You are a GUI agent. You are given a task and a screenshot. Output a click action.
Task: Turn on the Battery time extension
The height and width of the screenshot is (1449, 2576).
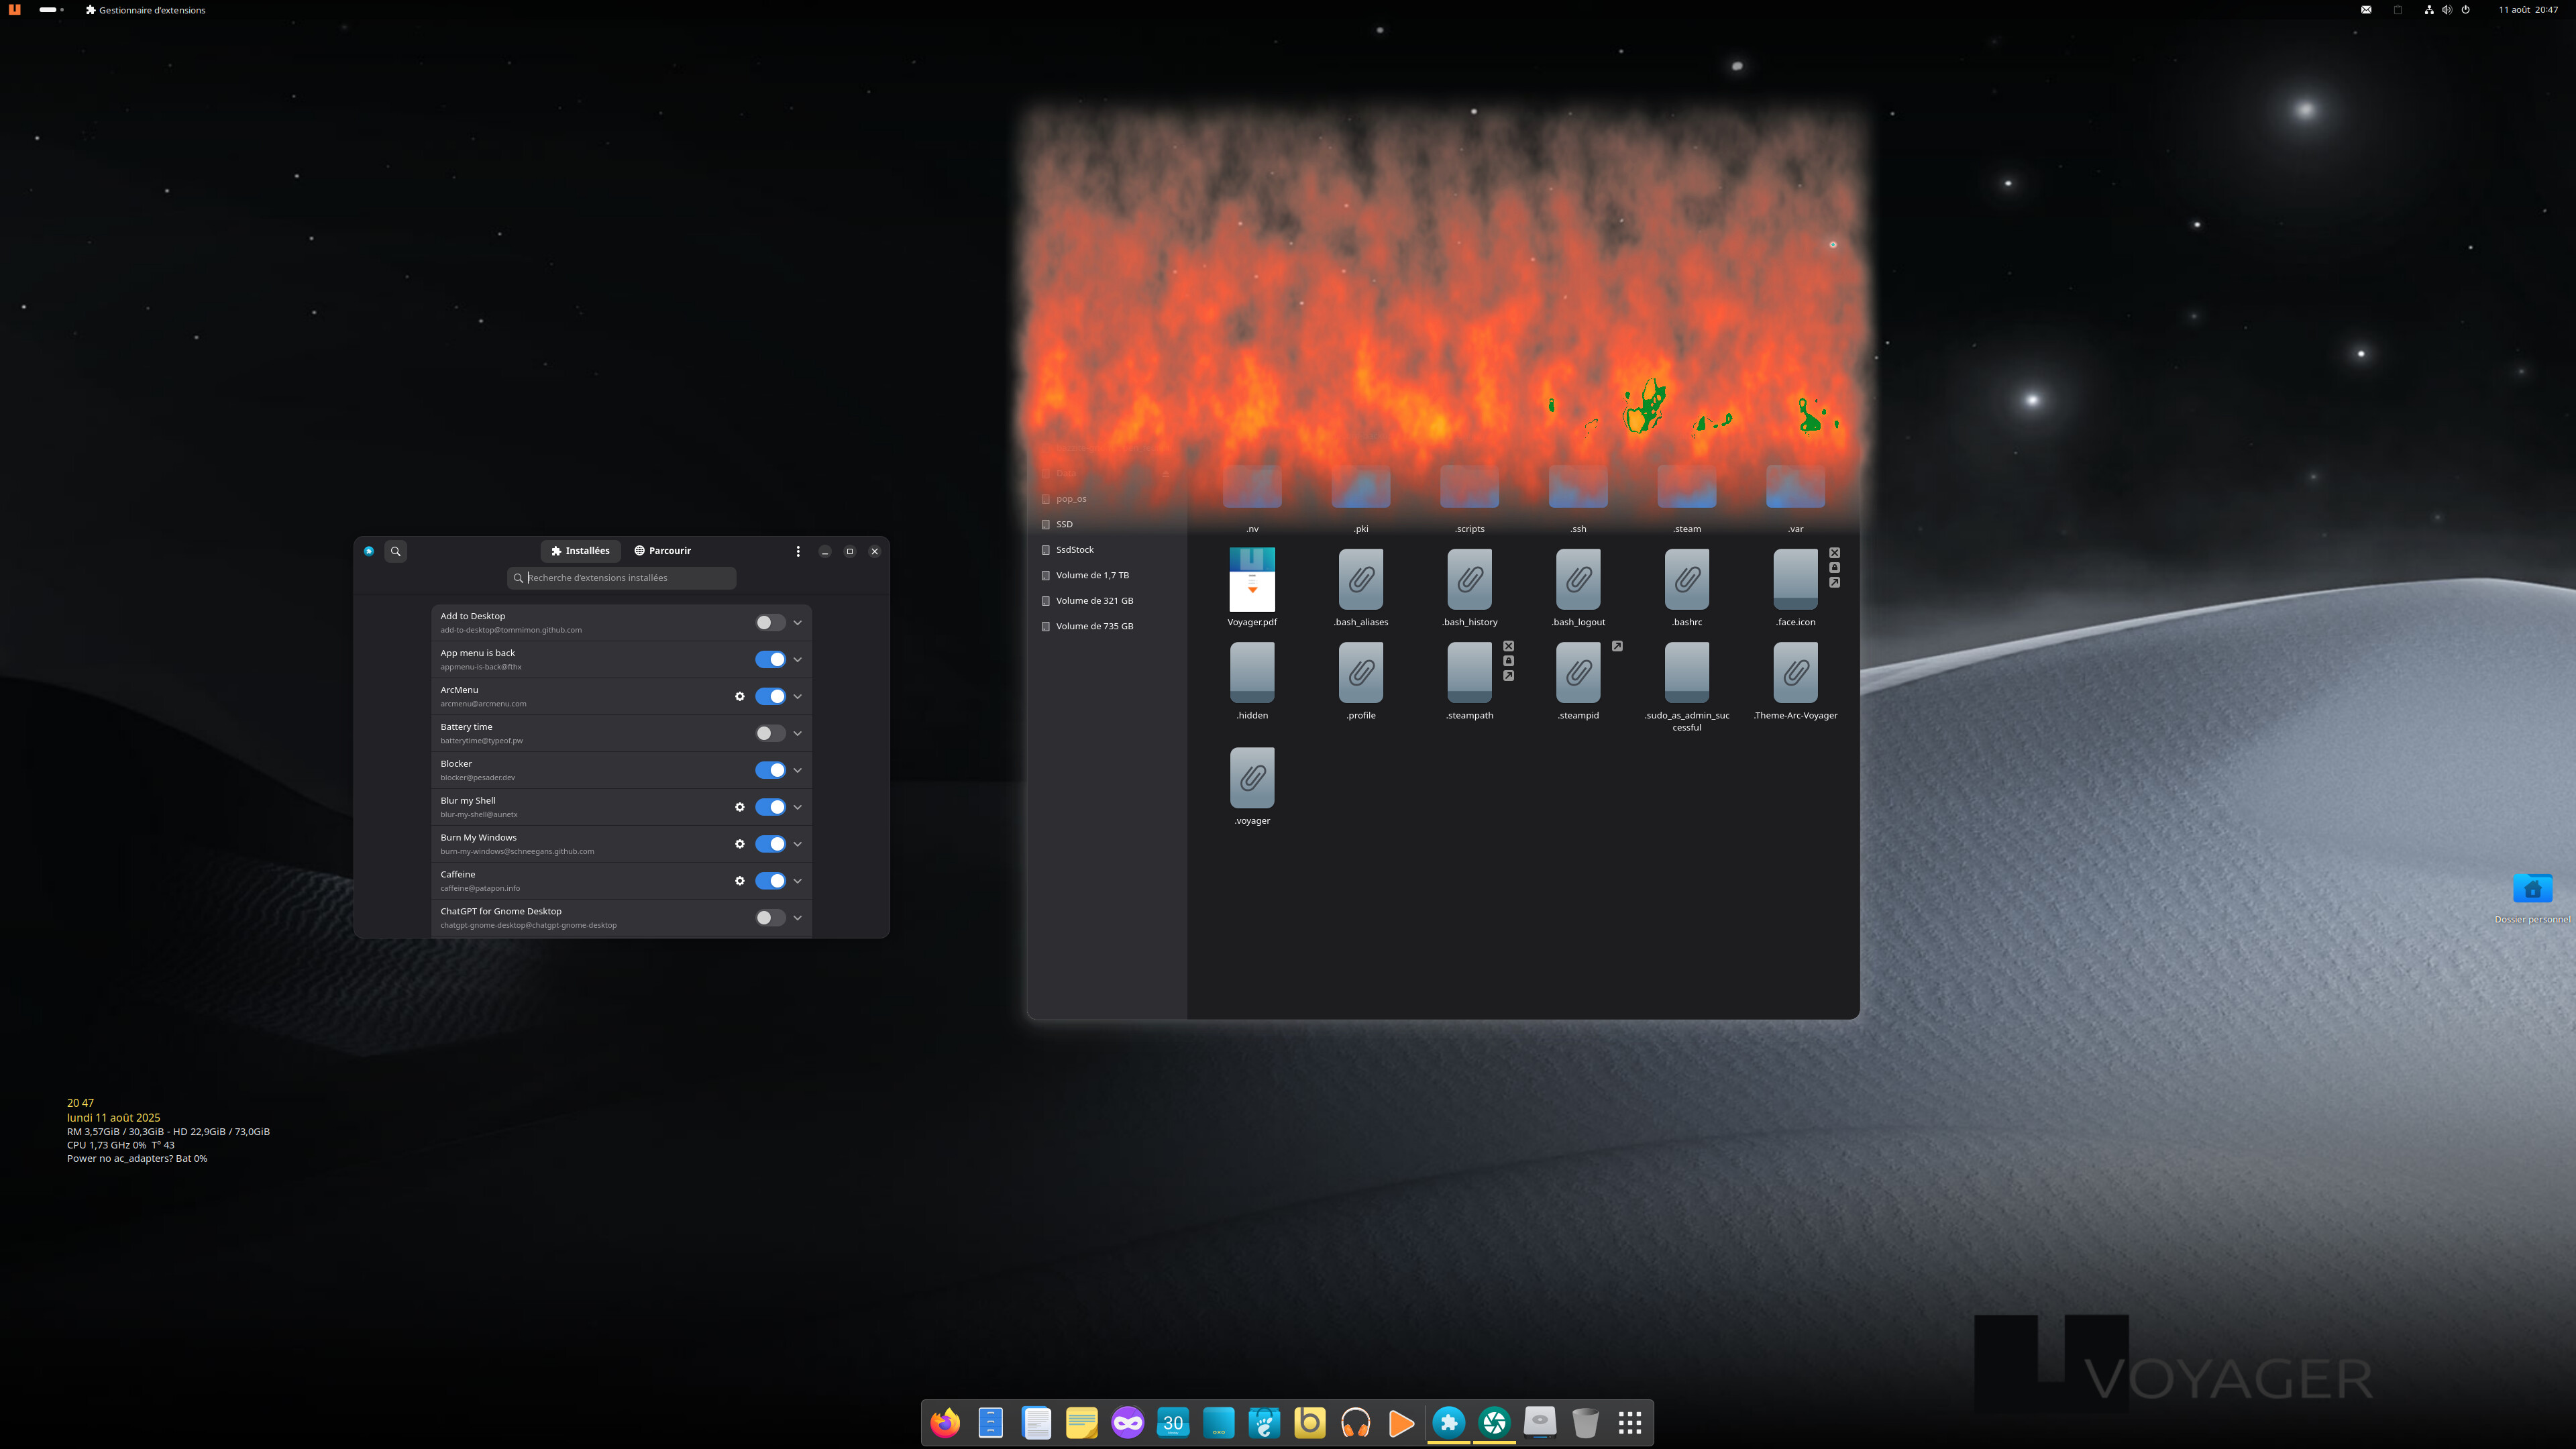[770, 733]
